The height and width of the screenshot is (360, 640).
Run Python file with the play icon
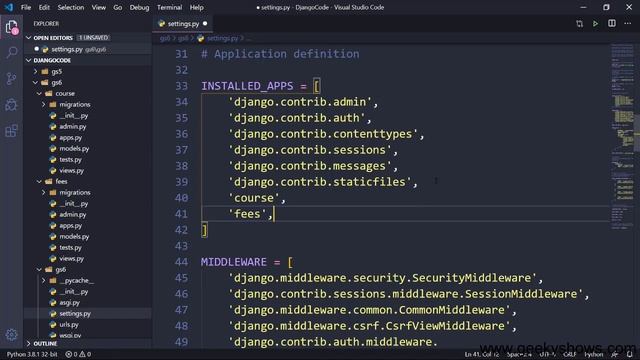point(596,24)
